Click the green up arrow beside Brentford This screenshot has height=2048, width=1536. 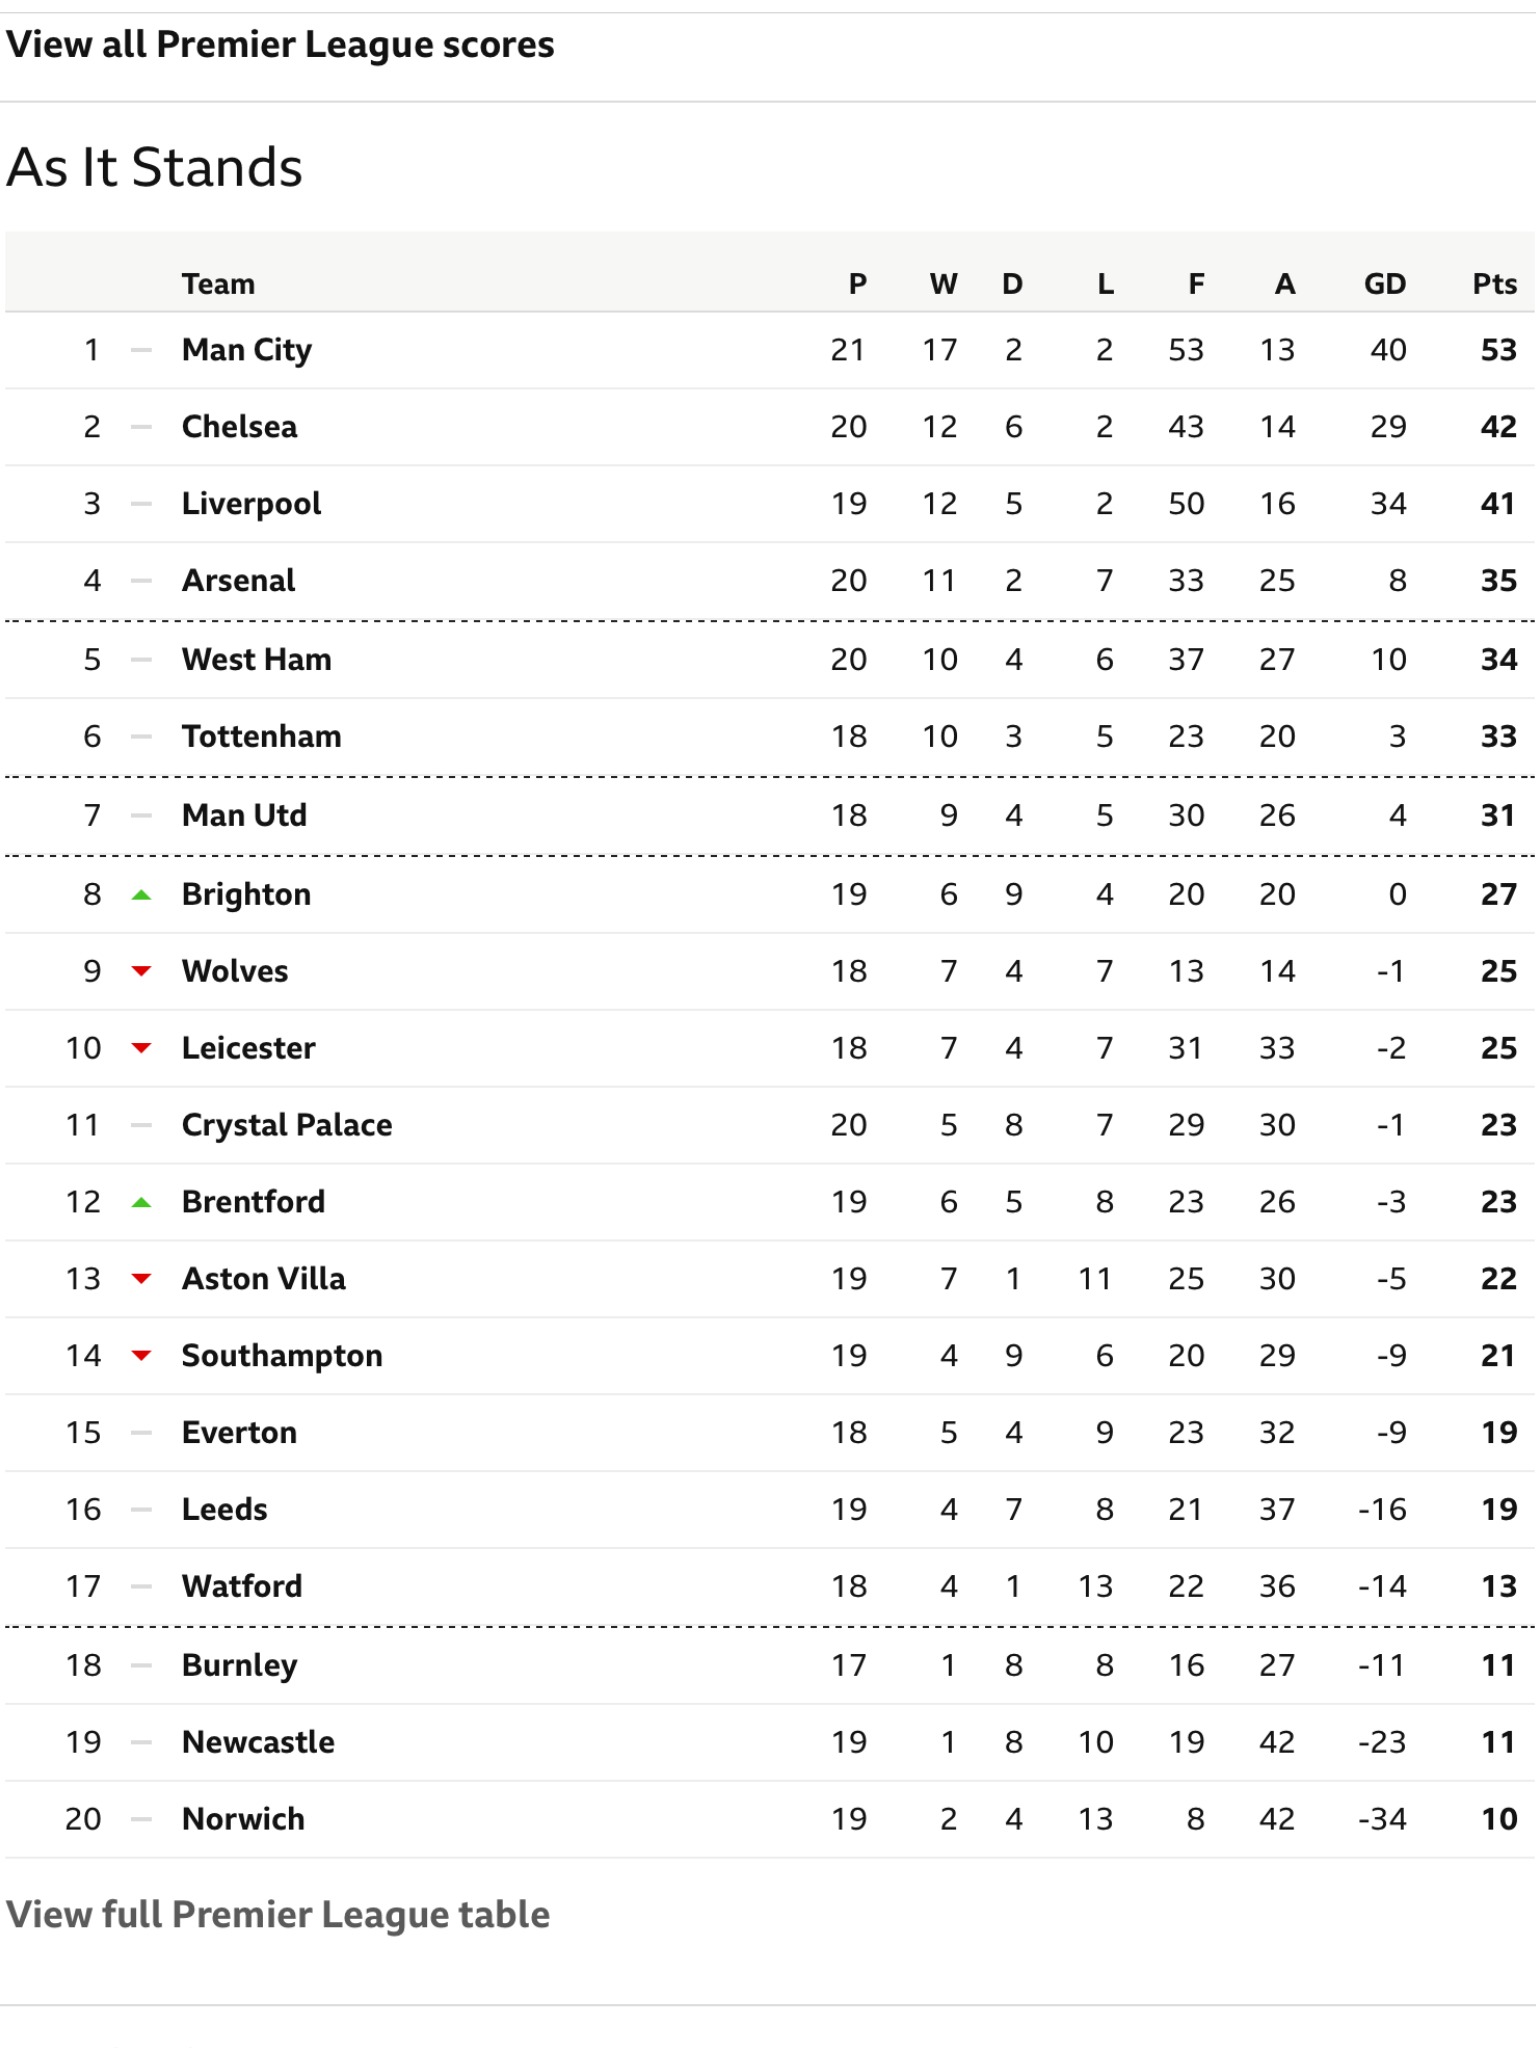click(x=141, y=1202)
